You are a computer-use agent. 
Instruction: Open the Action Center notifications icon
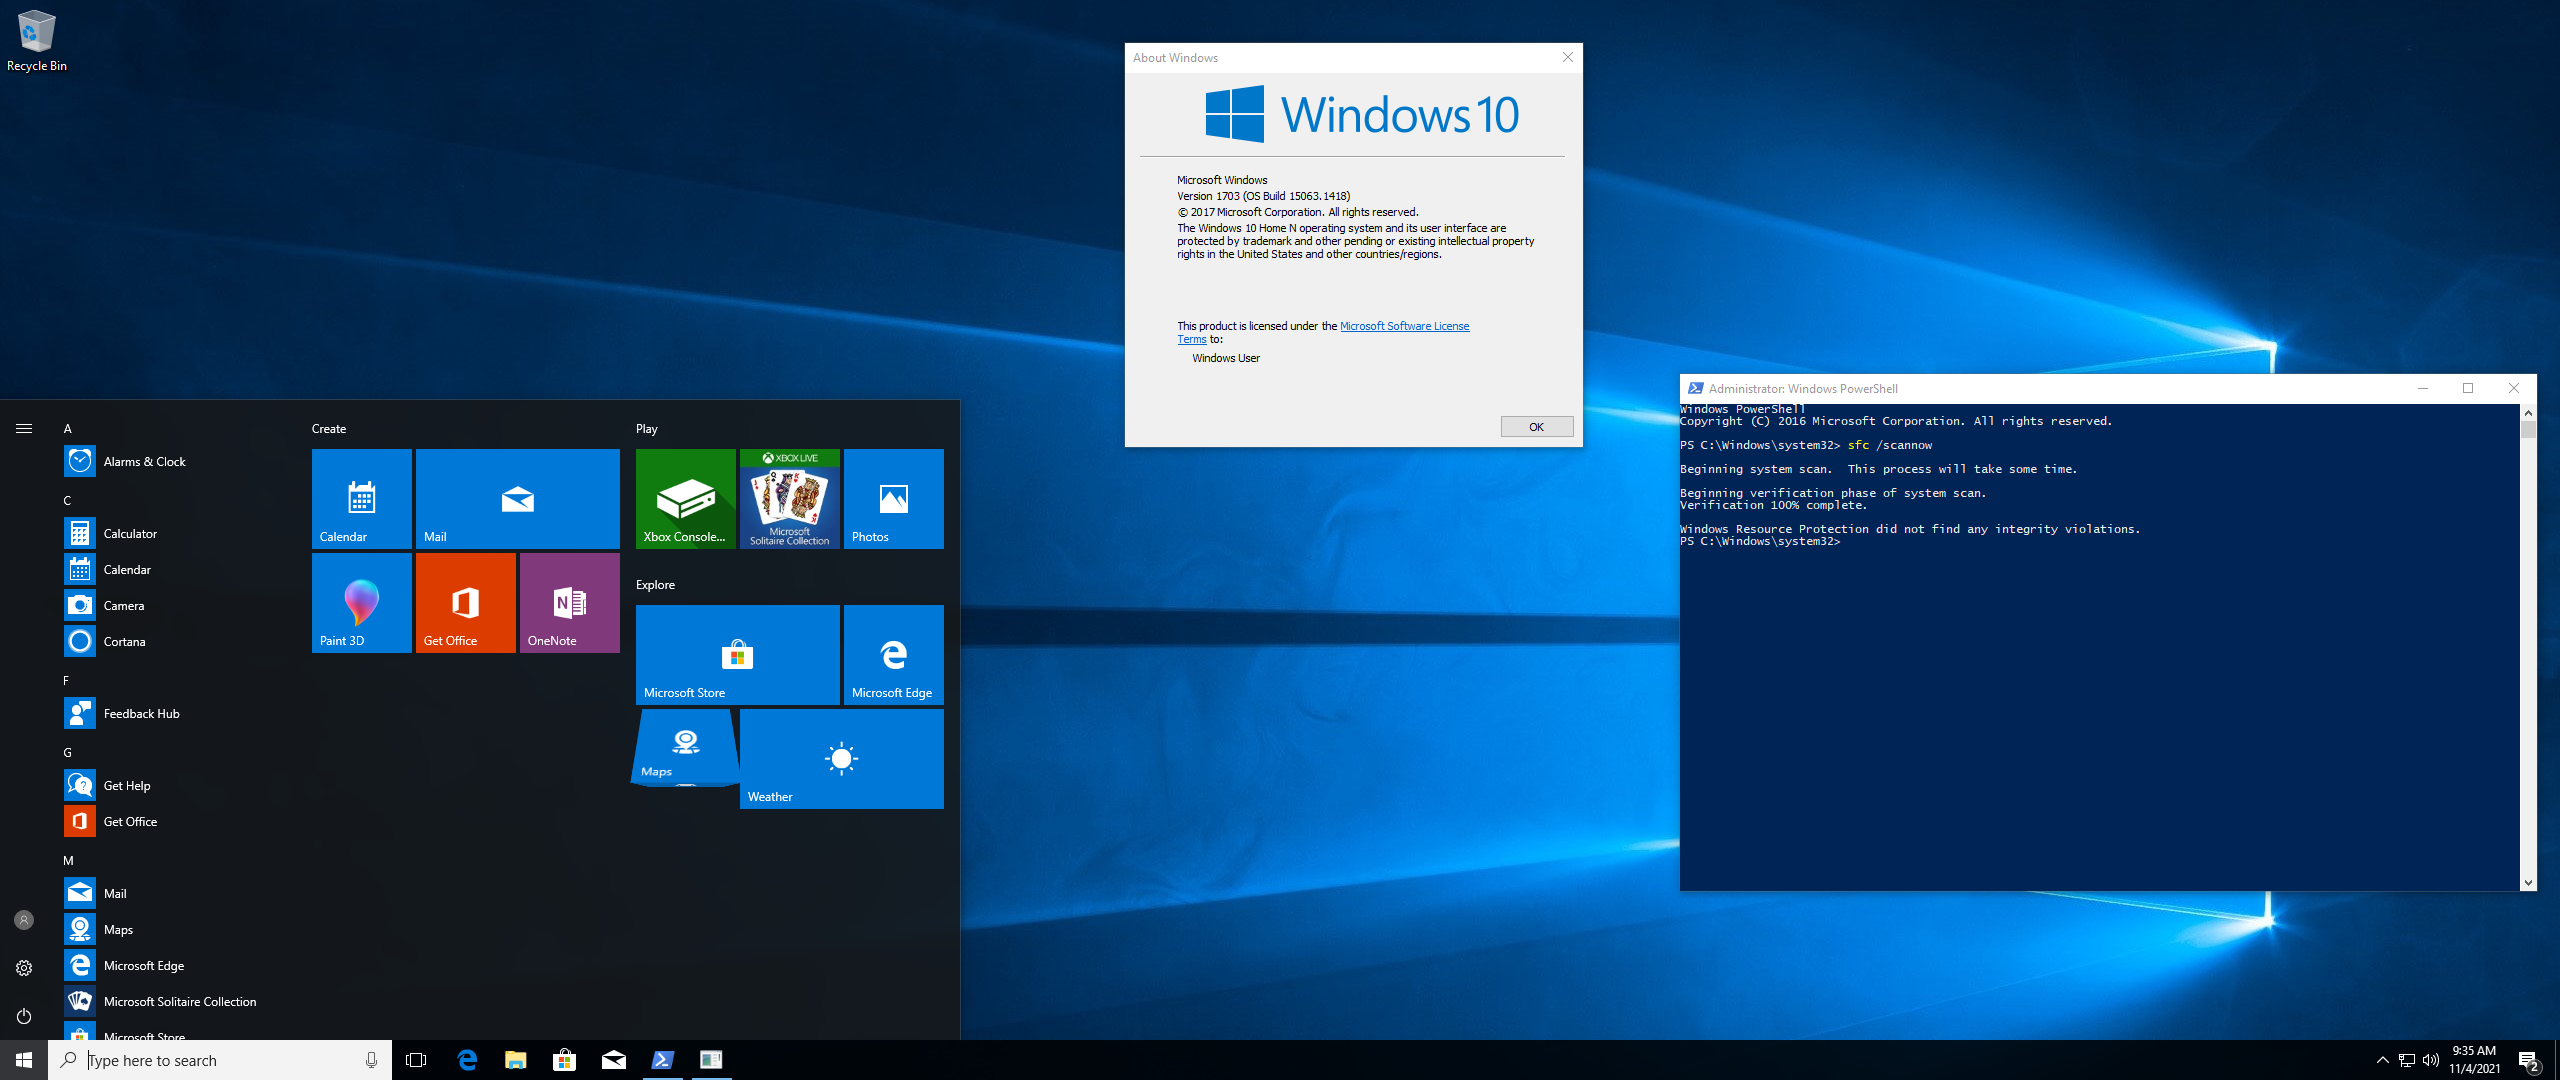pyautogui.click(x=2529, y=1060)
